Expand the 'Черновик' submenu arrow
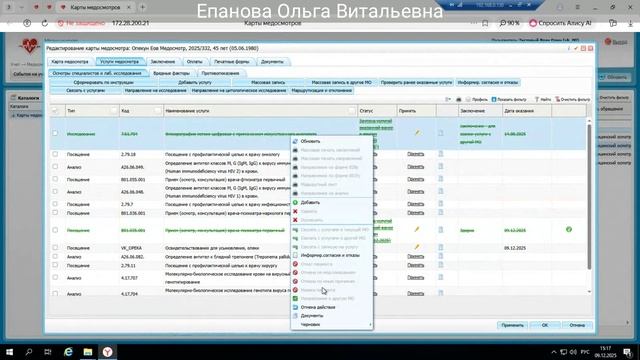Screen dimensions: 640x360 [370, 324]
